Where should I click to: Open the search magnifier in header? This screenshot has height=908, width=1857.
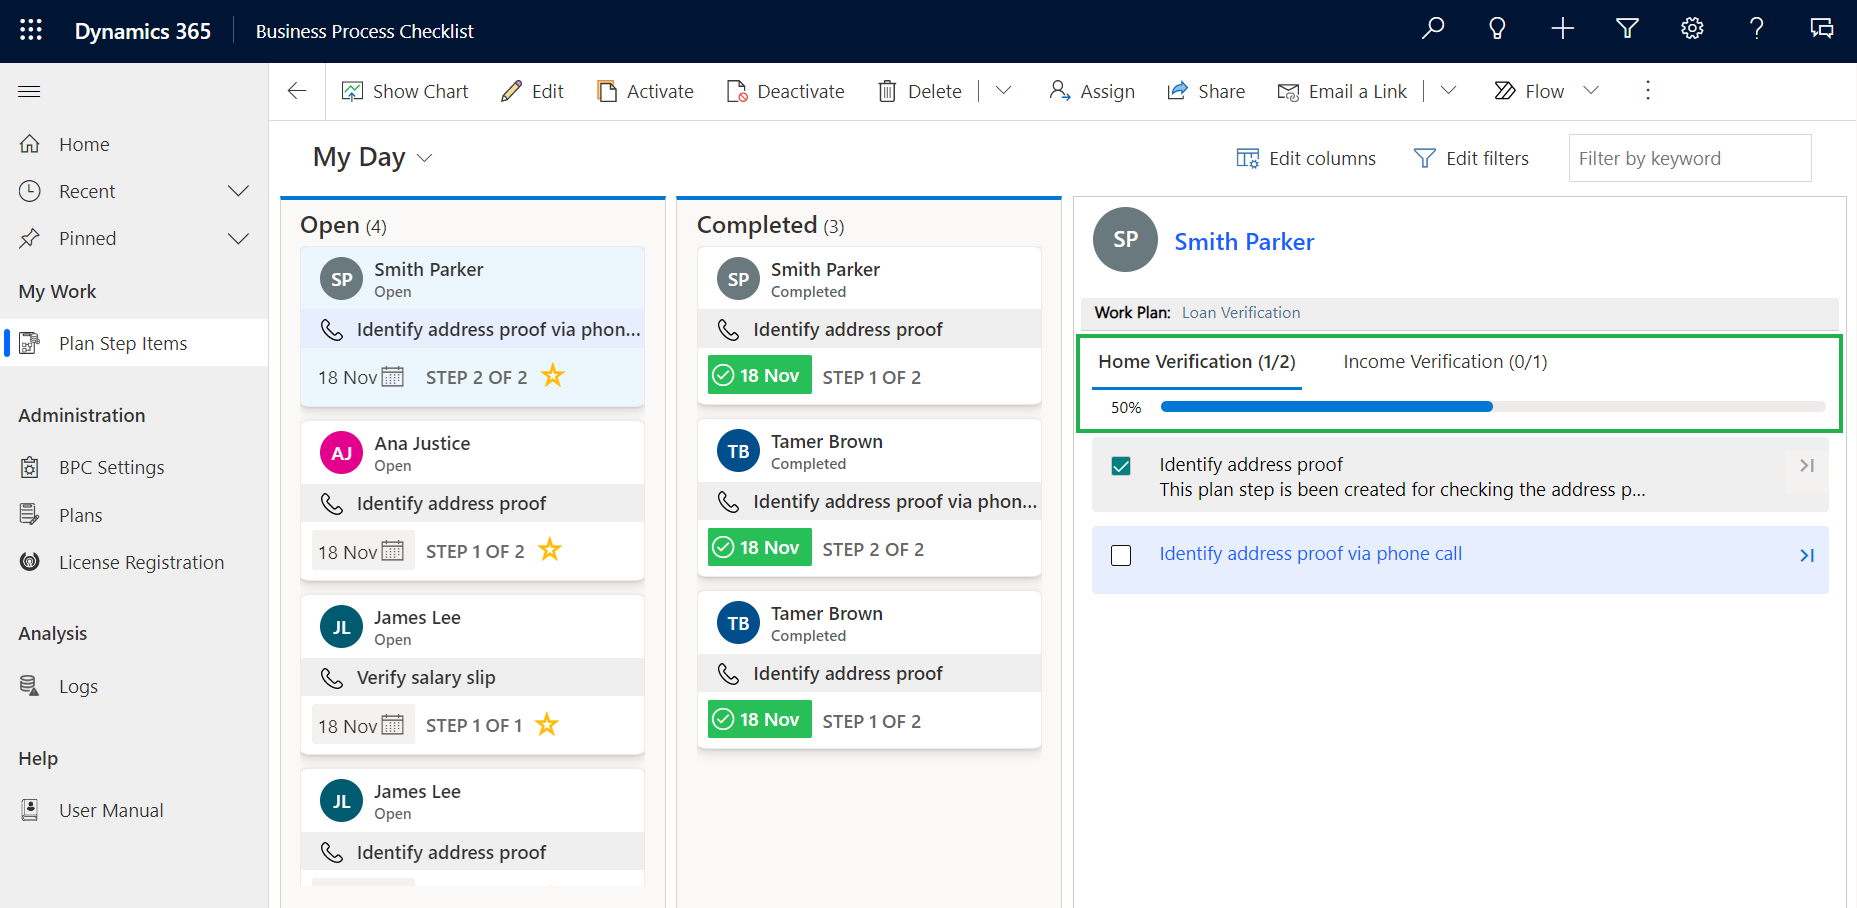[x=1432, y=29]
